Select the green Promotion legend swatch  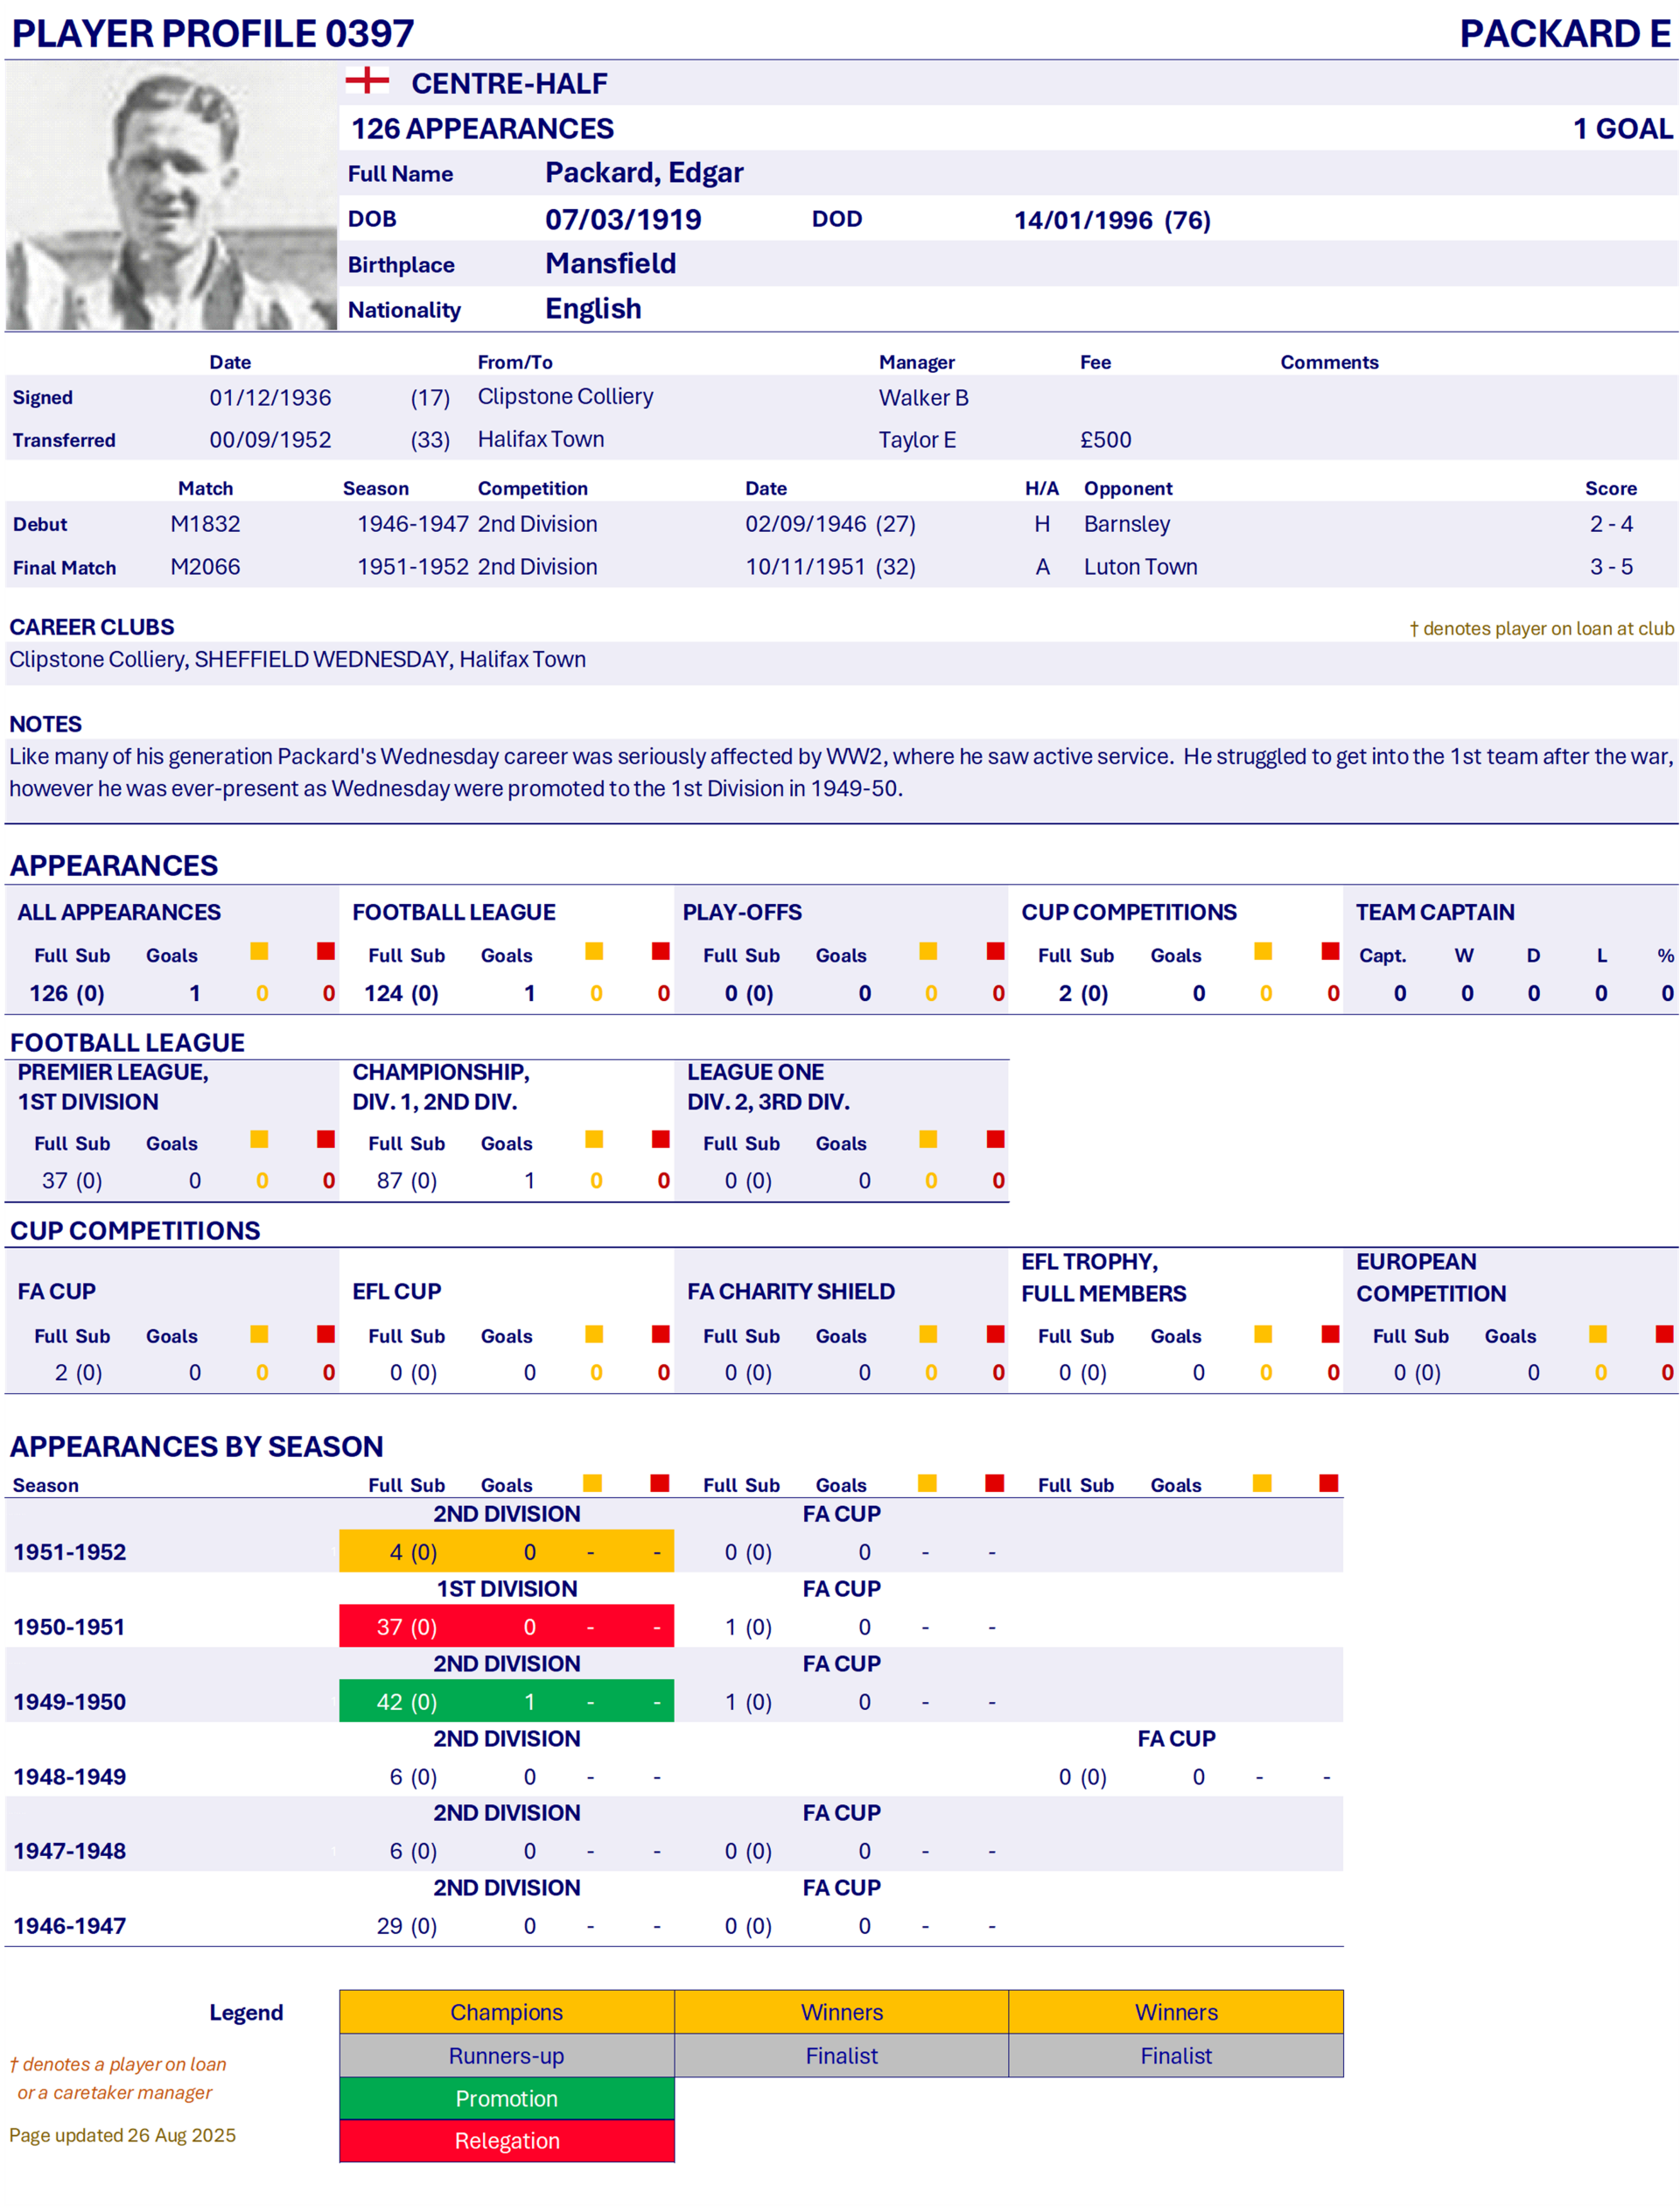click(x=506, y=2098)
